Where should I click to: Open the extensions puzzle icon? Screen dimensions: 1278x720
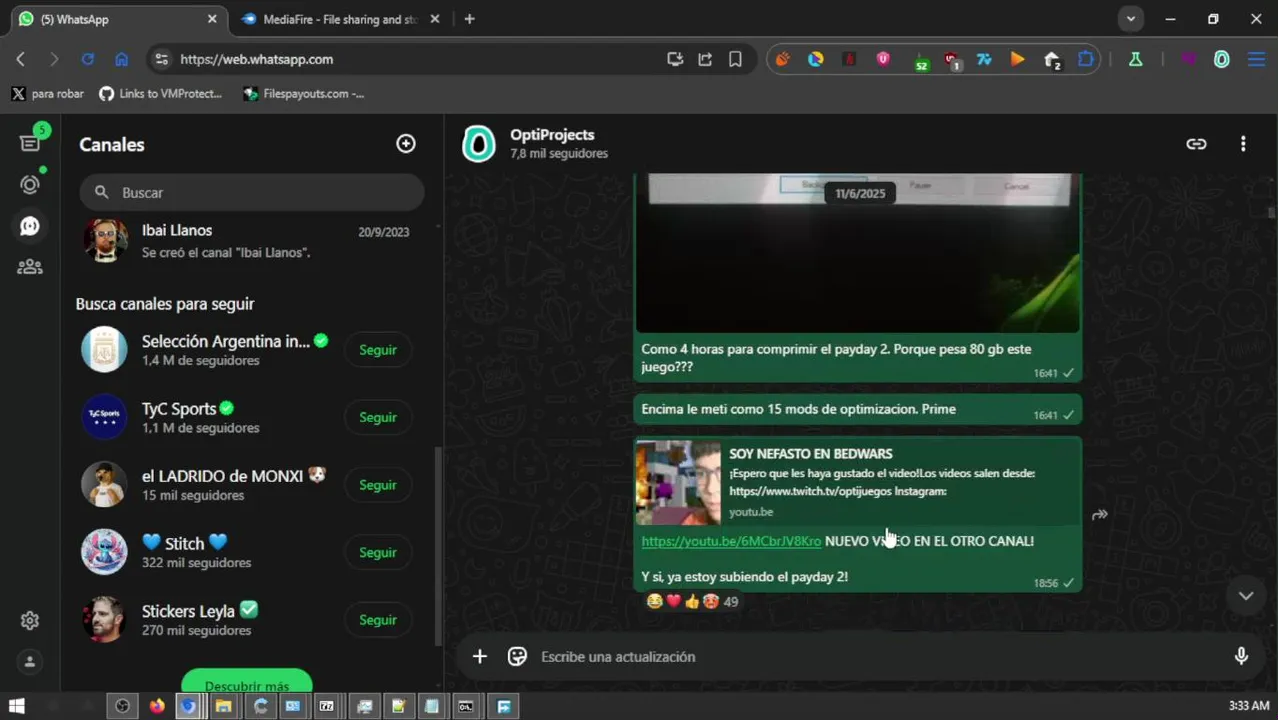point(1085,59)
